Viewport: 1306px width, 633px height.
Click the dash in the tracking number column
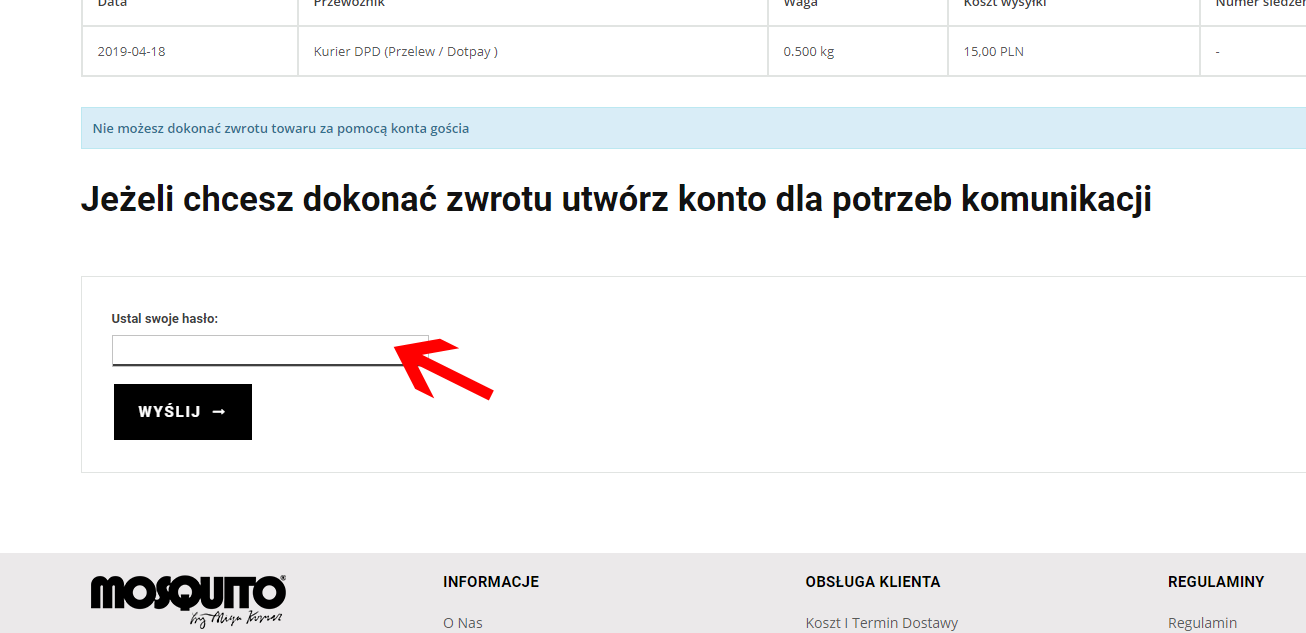[1217, 52]
